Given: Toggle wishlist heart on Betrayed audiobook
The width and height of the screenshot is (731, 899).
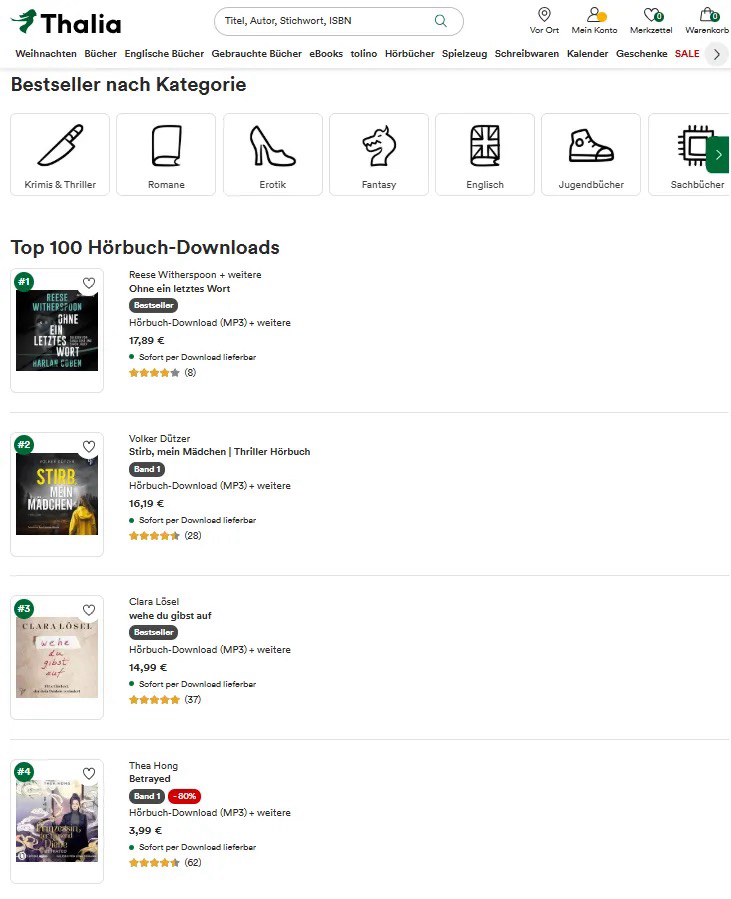Looking at the screenshot, I should pyautogui.click(x=89, y=774).
